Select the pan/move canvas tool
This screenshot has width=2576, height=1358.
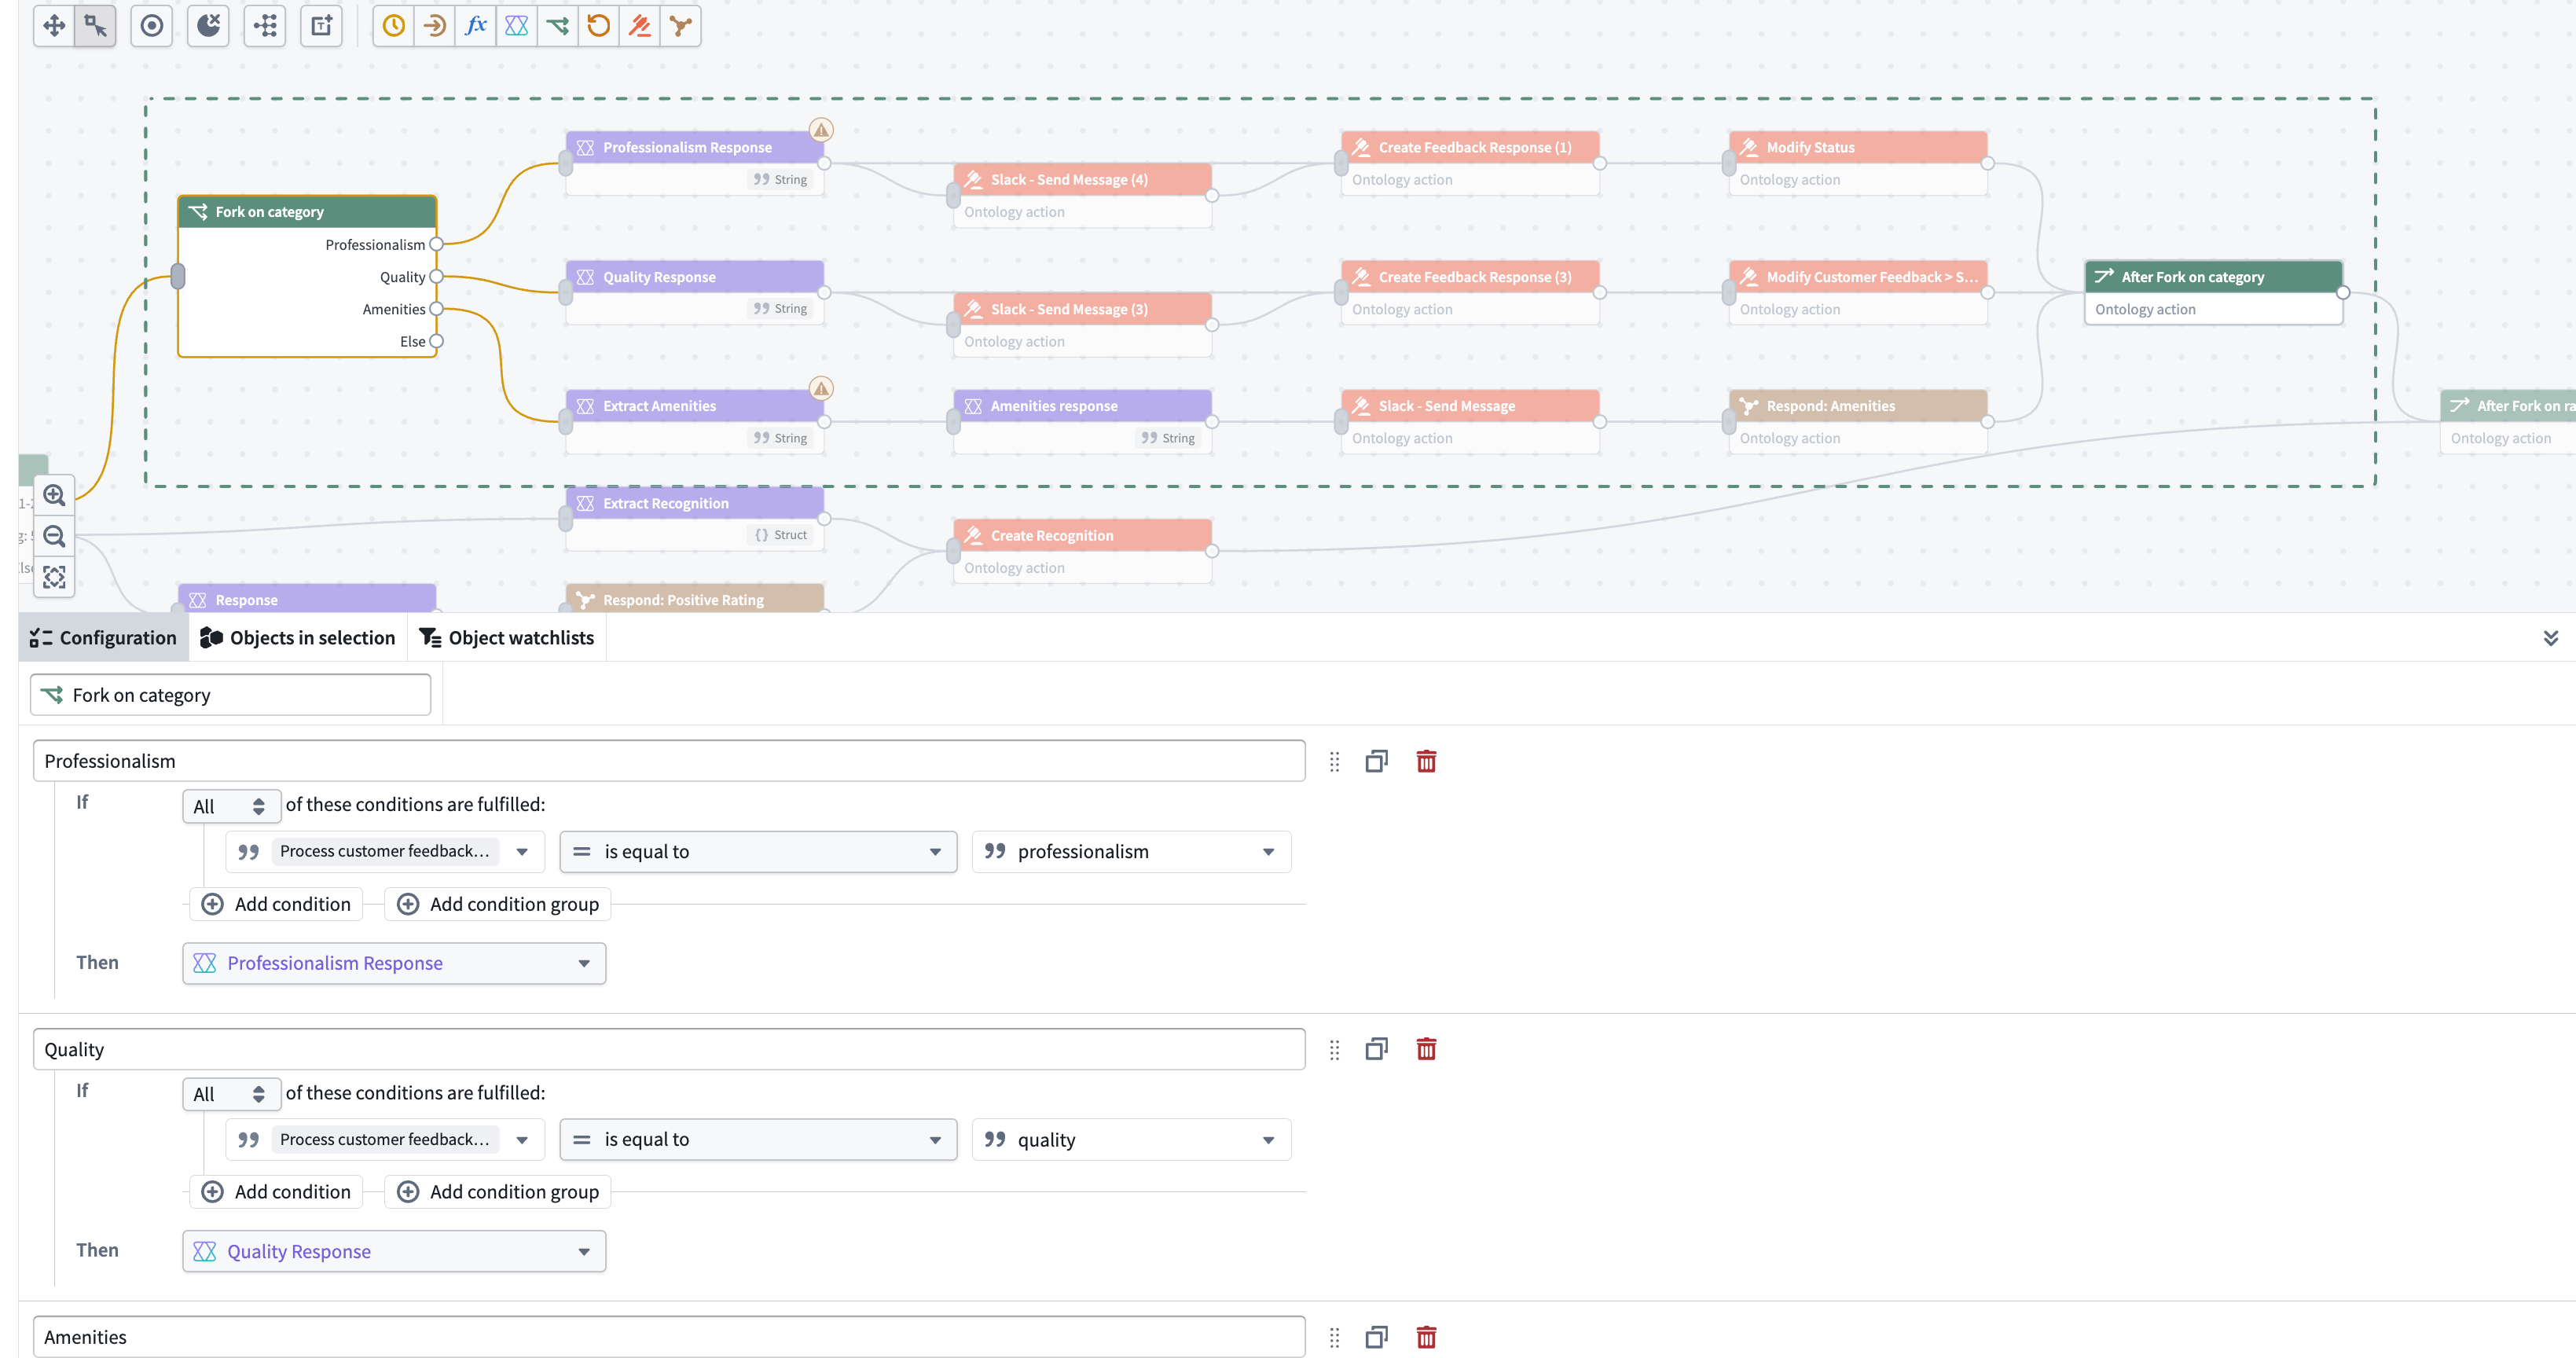pyautogui.click(x=54, y=26)
